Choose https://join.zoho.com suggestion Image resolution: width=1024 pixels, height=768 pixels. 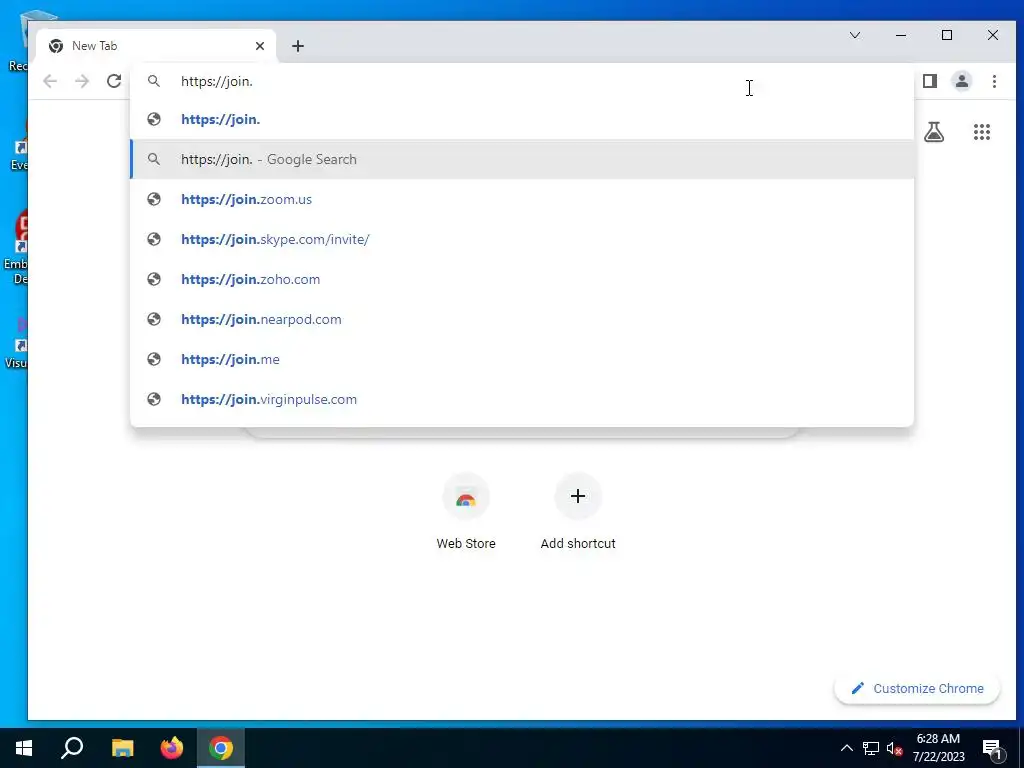pos(522,279)
